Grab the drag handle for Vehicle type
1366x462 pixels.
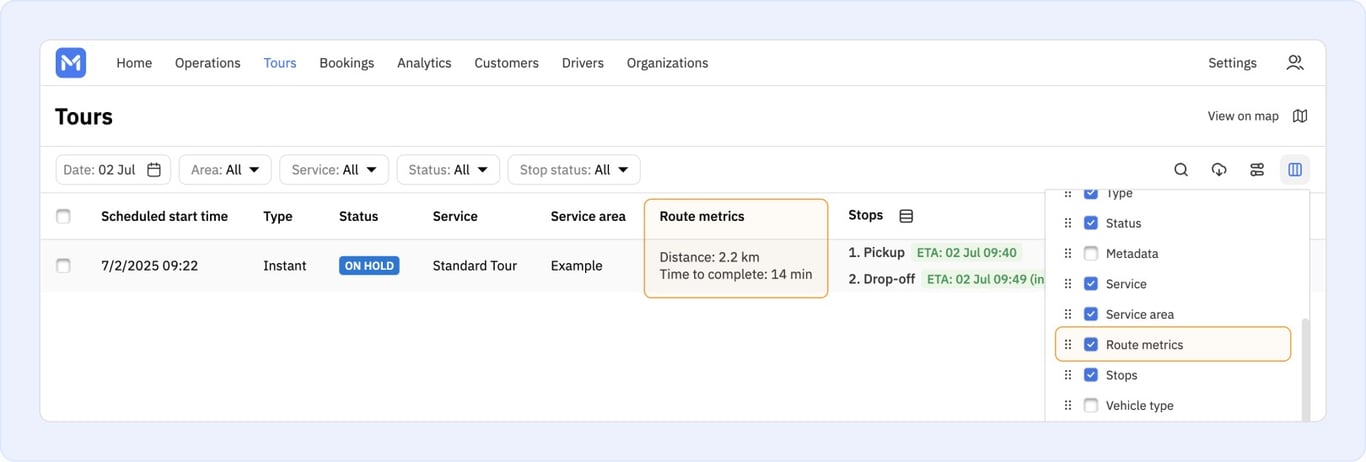pyautogui.click(x=1067, y=406)
